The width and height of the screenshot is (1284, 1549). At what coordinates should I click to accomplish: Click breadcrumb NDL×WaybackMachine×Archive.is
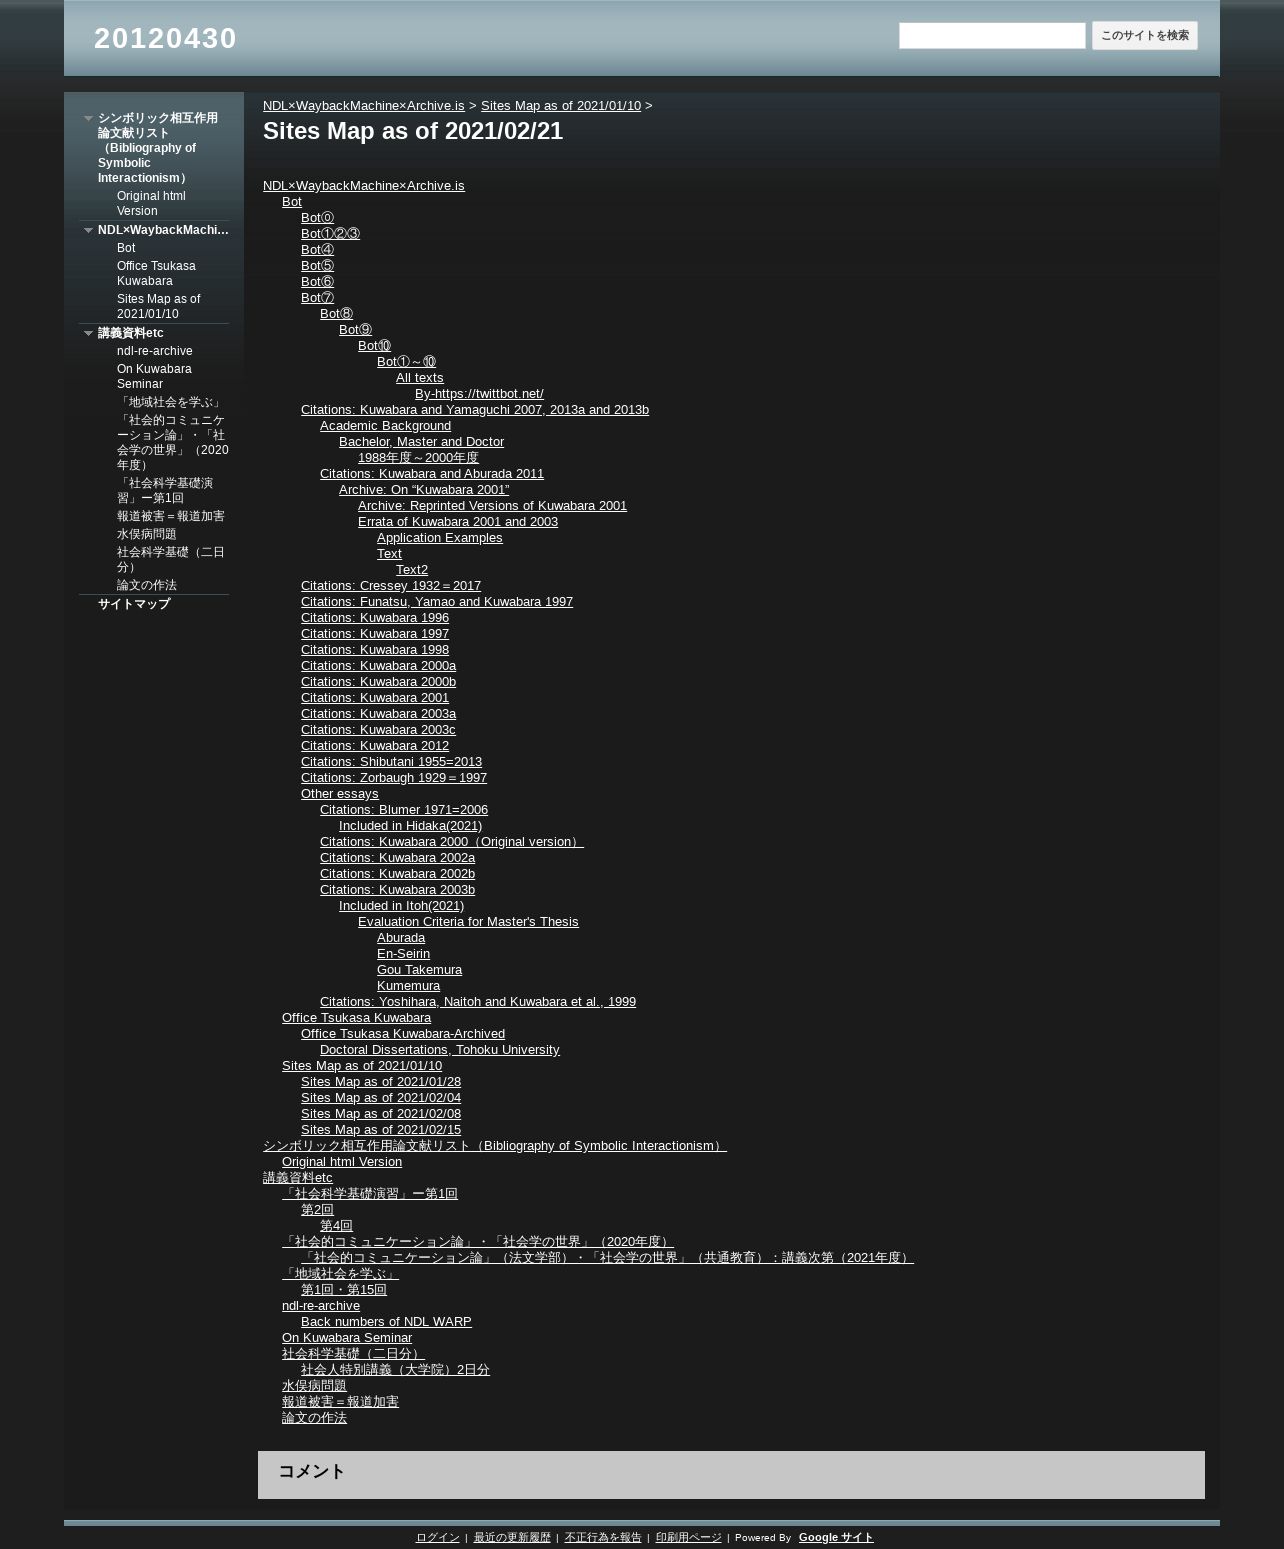pos(364,105)
